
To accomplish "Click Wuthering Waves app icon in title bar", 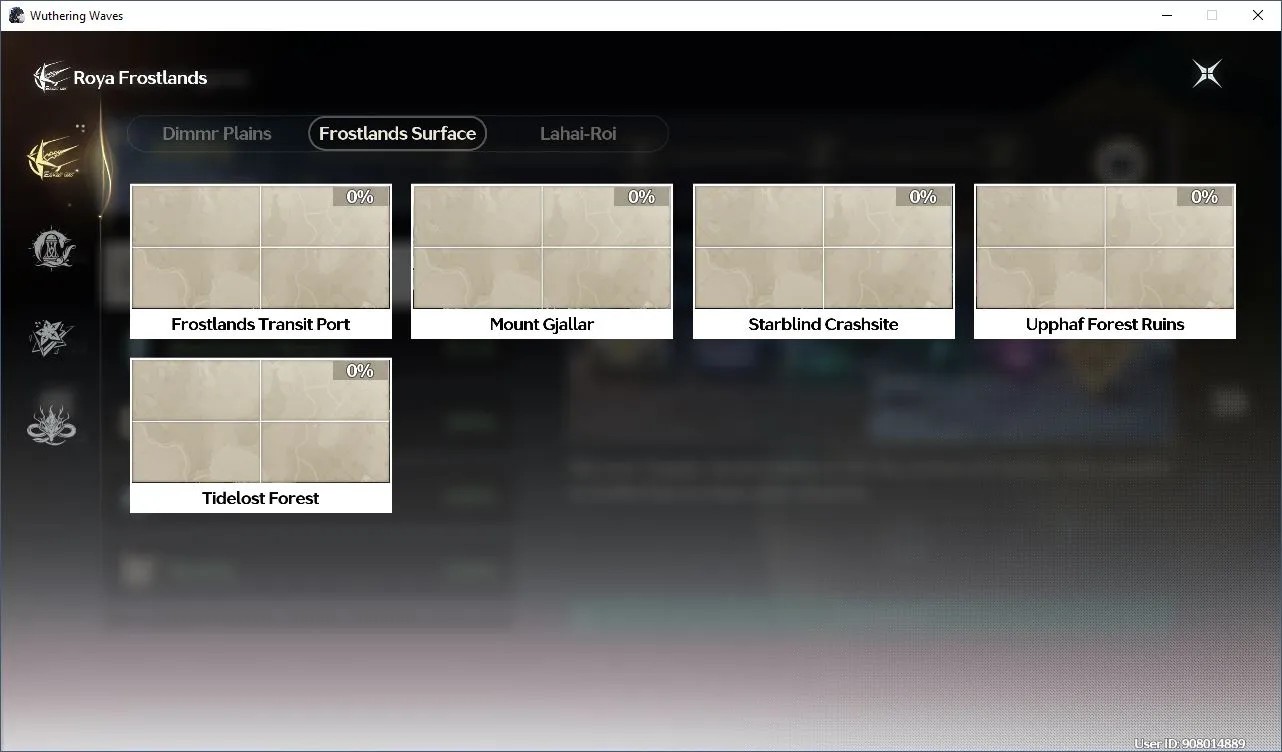I will [16, 16].
